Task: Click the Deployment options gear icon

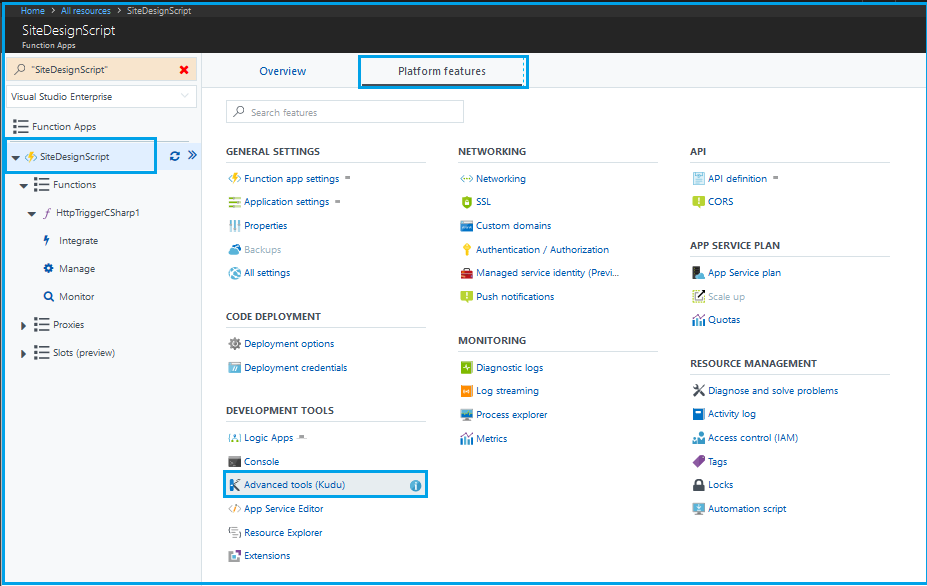Action: [235, 344]
